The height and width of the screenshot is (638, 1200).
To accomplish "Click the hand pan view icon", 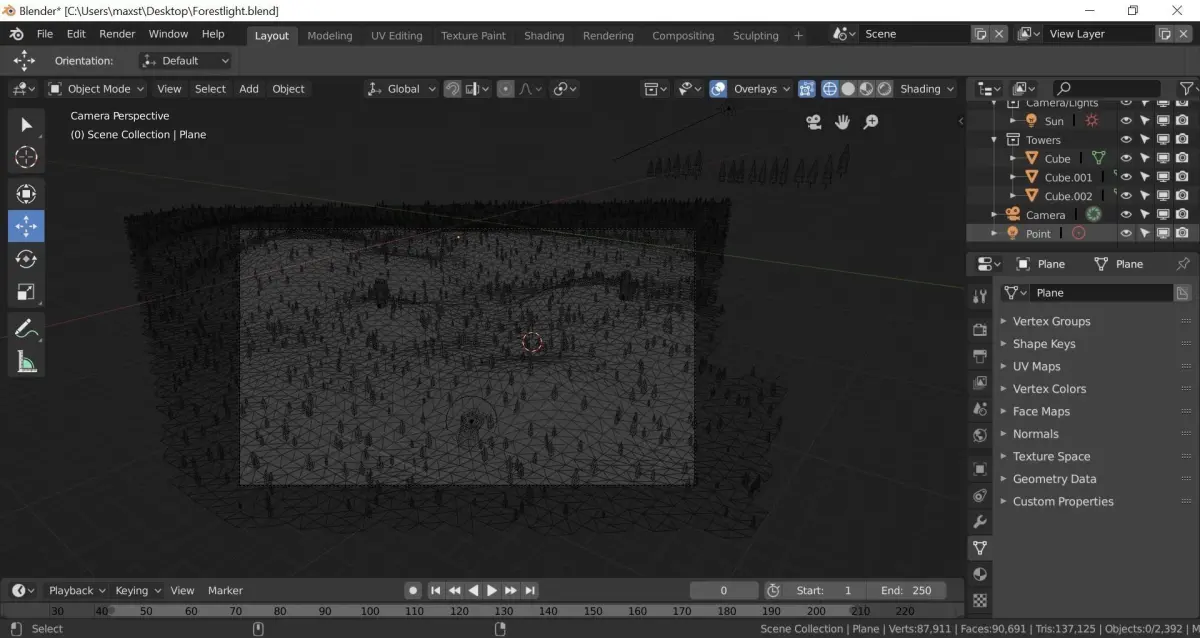I will [x=842, y=122].
